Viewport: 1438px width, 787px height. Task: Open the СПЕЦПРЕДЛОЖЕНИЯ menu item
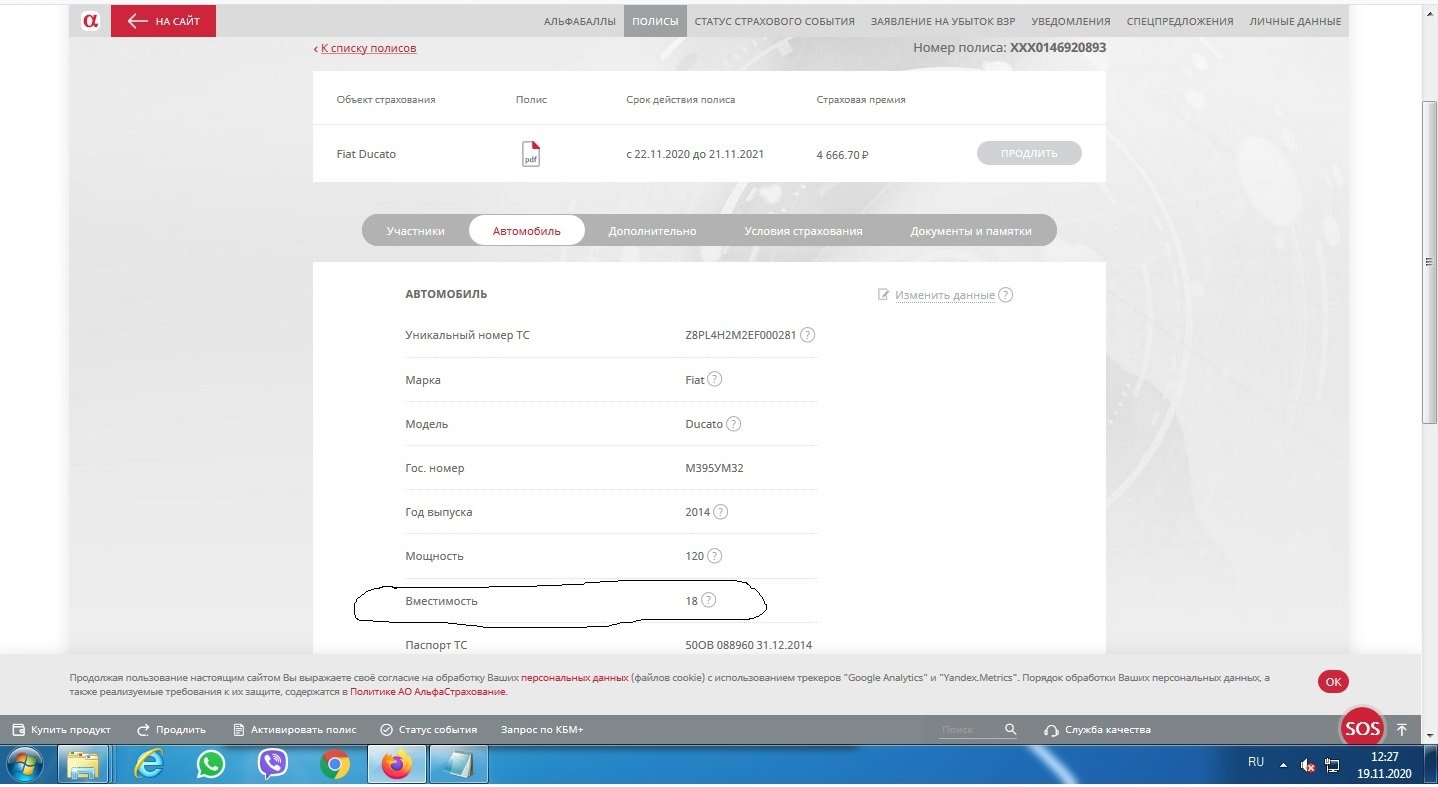(x=1180, y=21)
